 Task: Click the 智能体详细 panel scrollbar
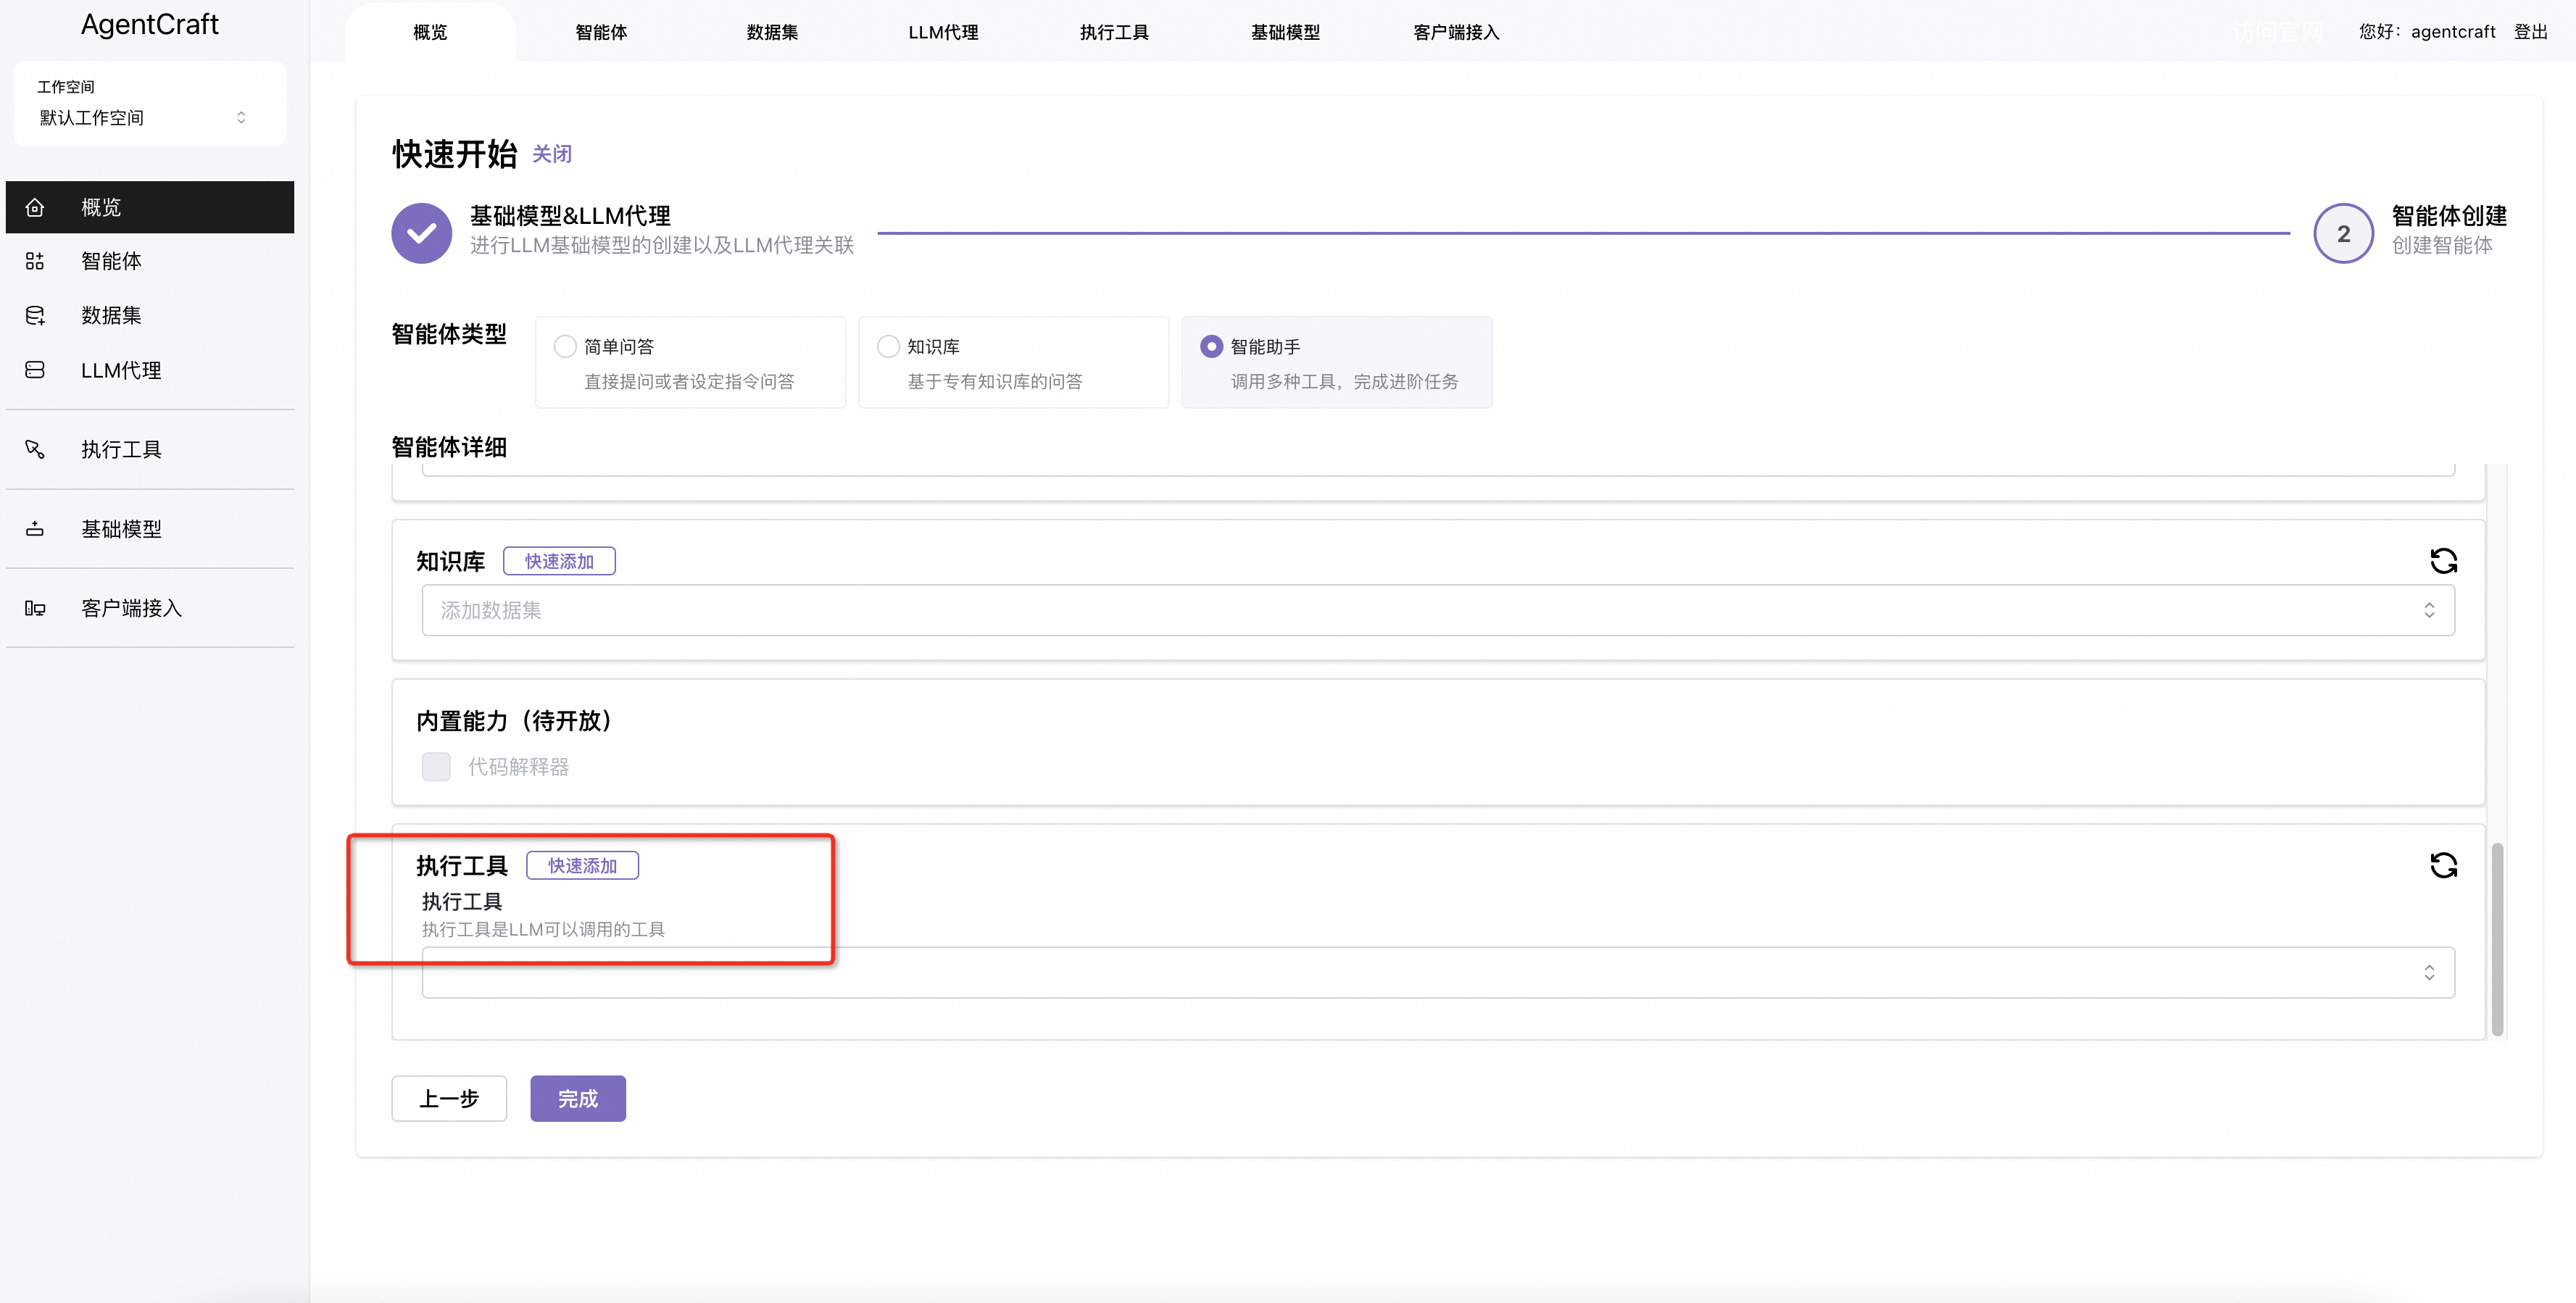[x=2497, y=940]
